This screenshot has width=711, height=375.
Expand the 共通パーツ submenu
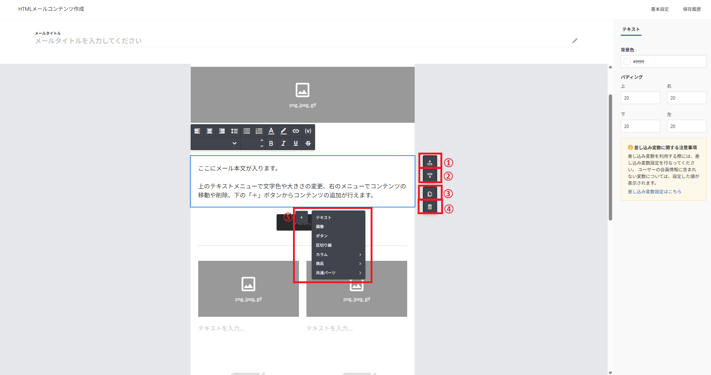pos(338,273)
